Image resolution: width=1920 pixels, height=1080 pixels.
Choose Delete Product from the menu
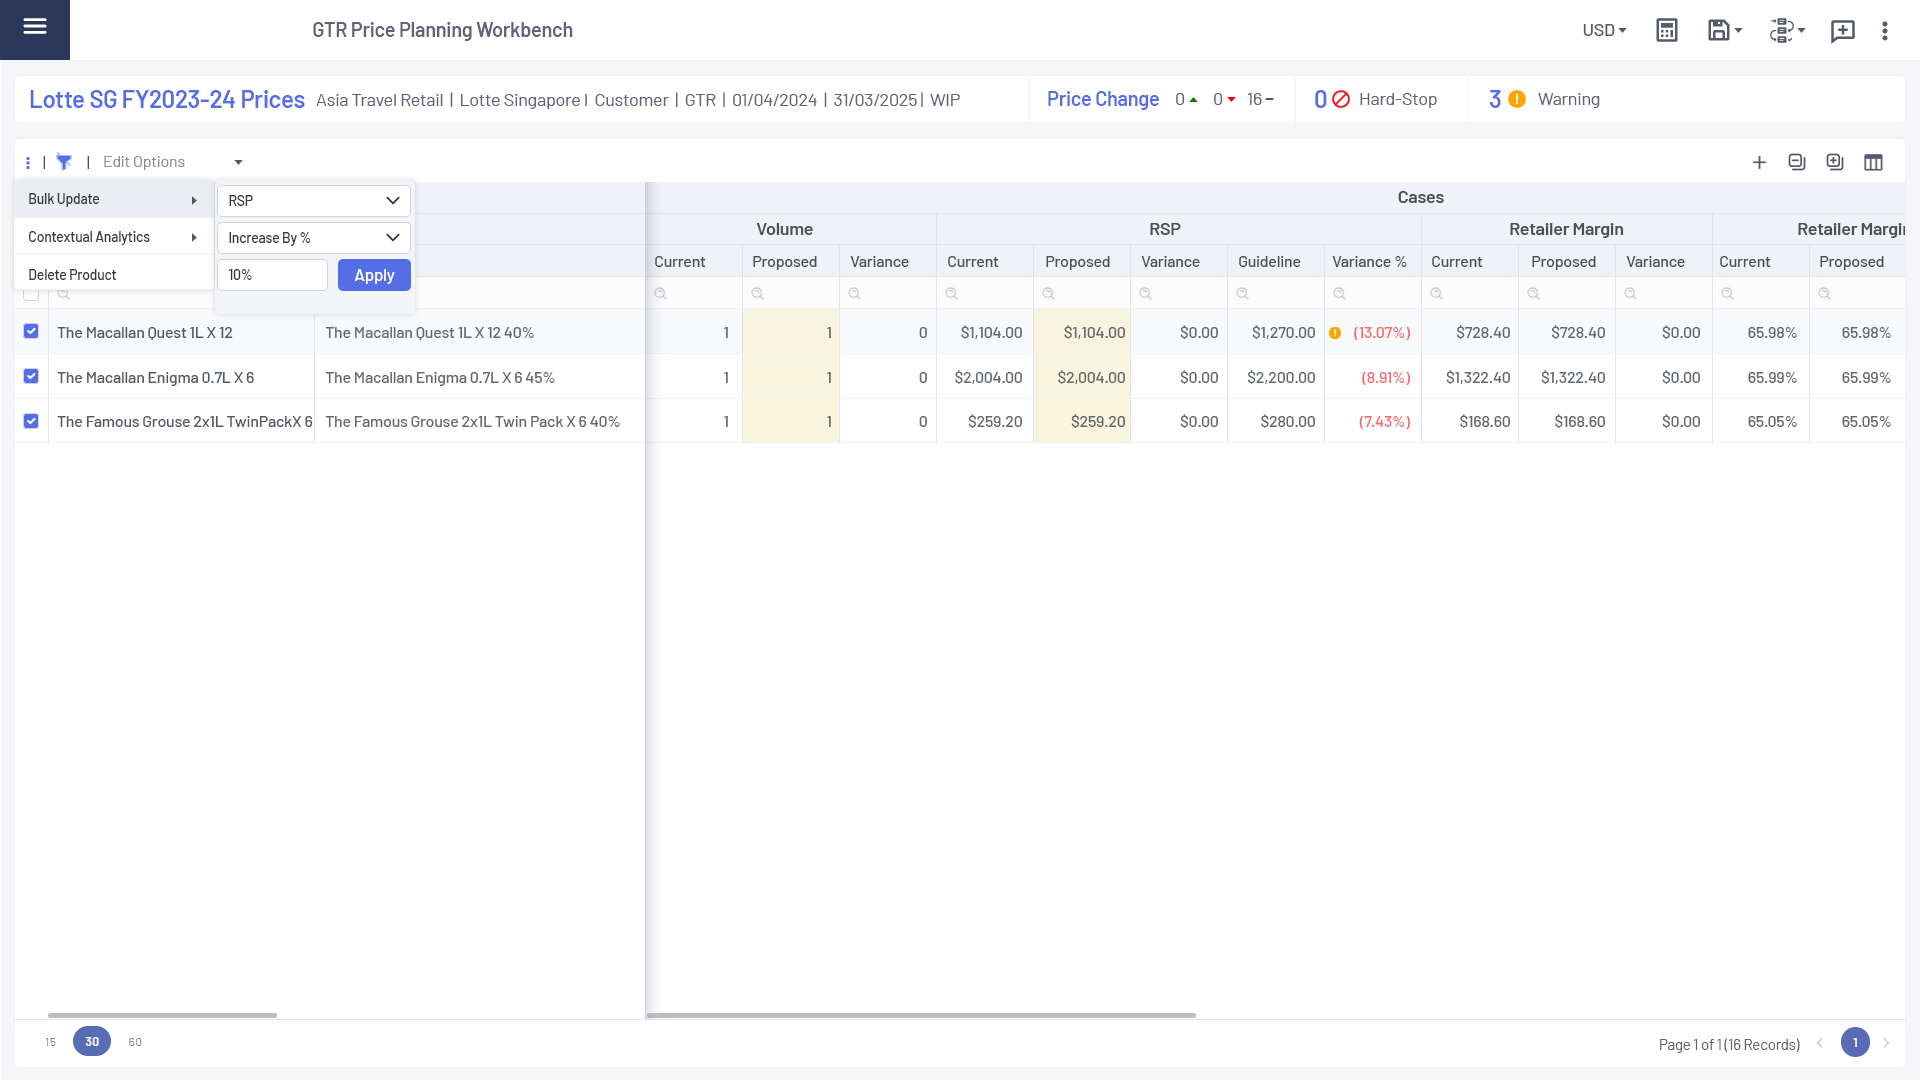72,275
